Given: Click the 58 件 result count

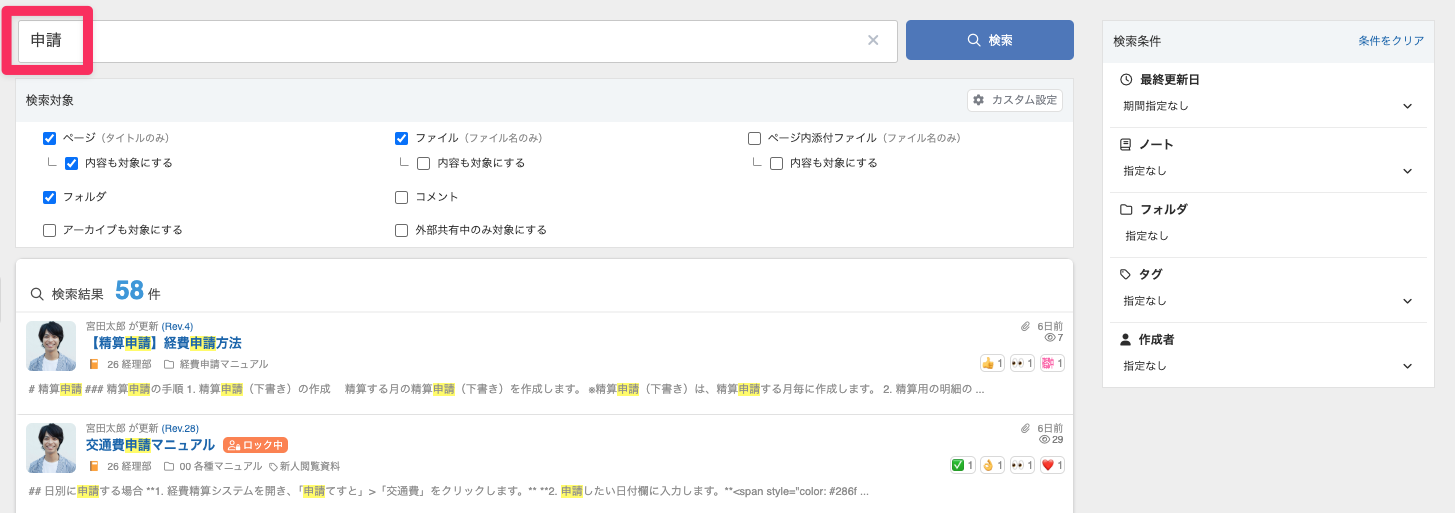Looking at the screenshot, I should point(138,291).
